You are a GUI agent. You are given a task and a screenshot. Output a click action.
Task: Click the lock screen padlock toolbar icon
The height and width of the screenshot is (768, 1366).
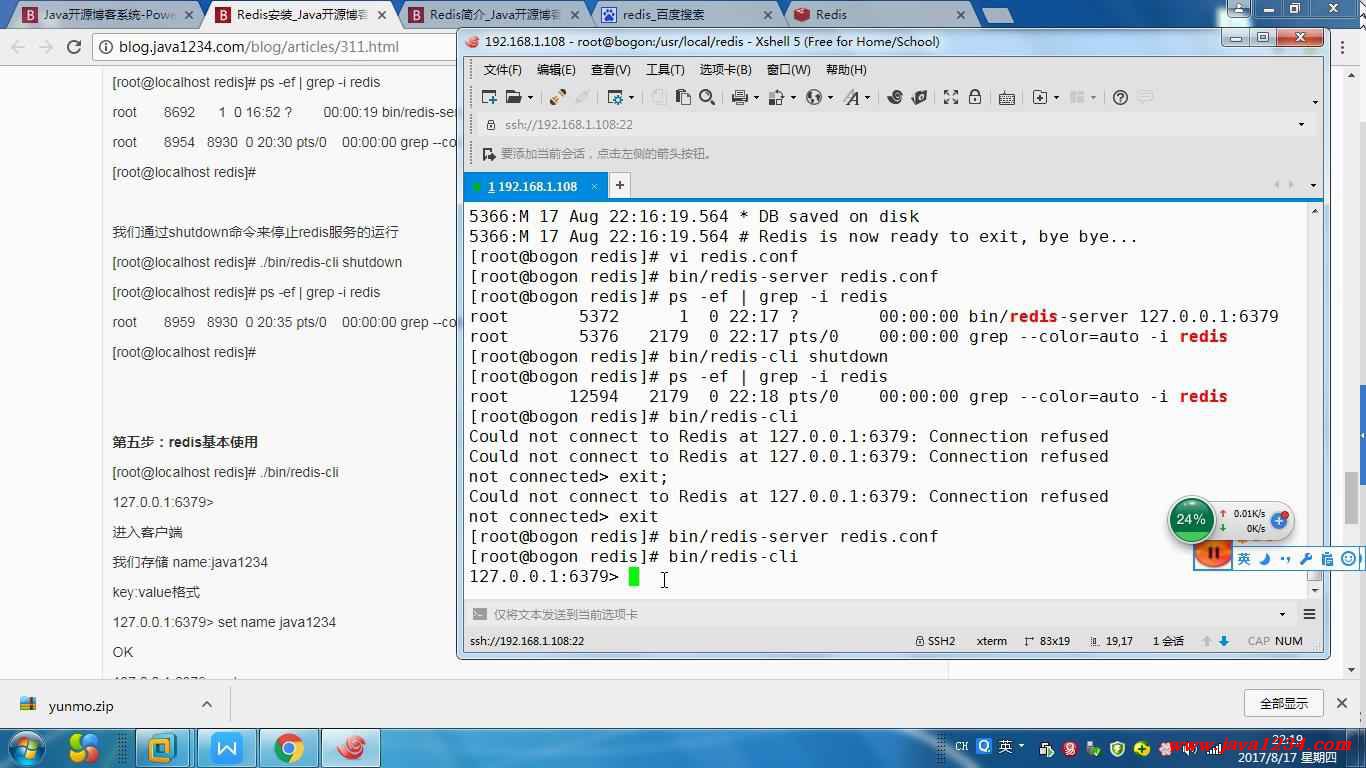(974, 97)
